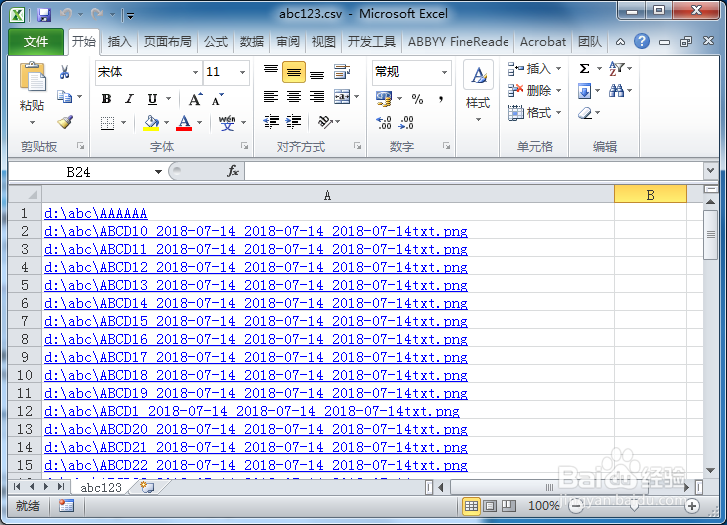Click the text orientation icon
The image size is (727, 525).
(x=325, y=122)
